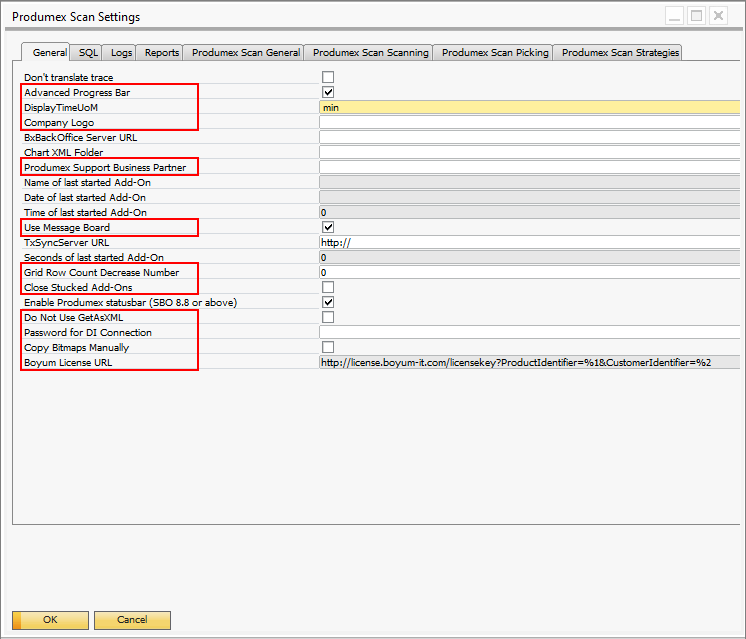Click the DisplayTimeUoM field containing min
The image size is (746, 639).
529,107
